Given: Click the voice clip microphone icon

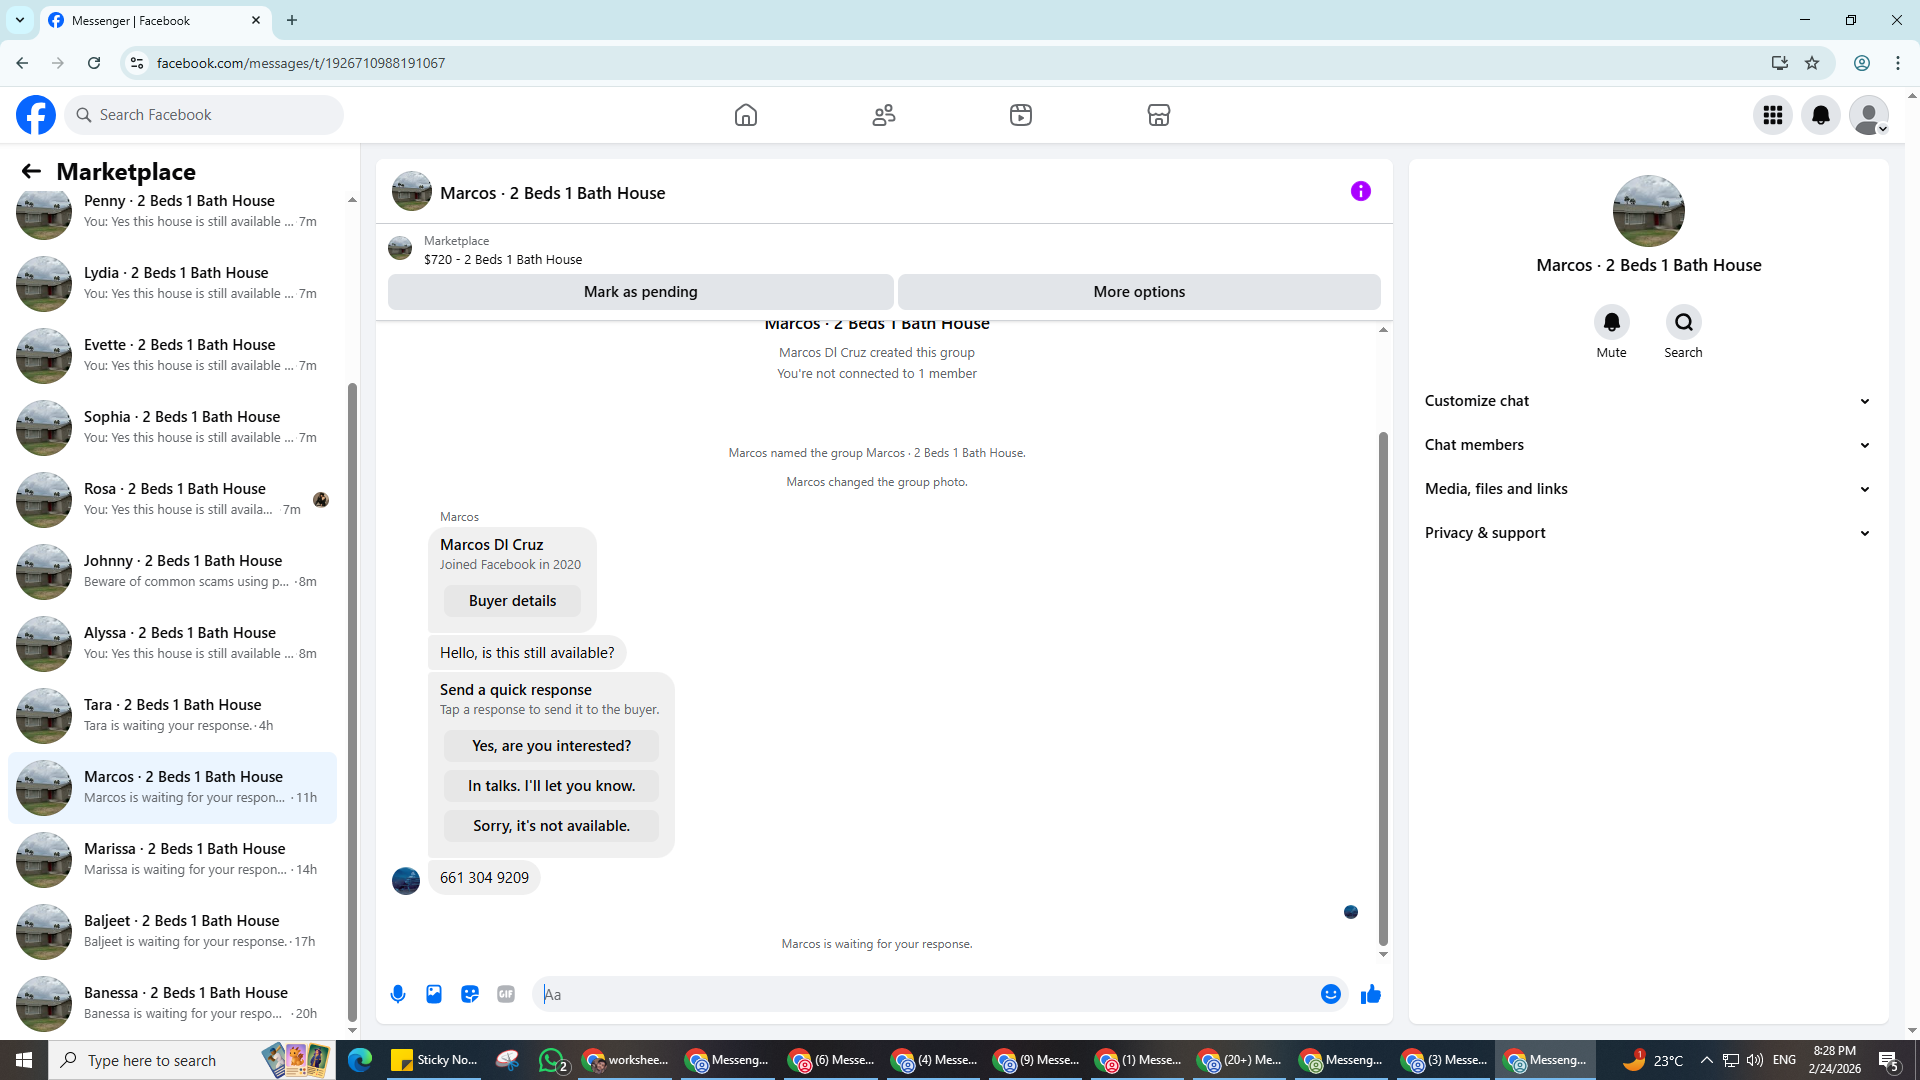Looking at the screenshot, I should 398,994.
